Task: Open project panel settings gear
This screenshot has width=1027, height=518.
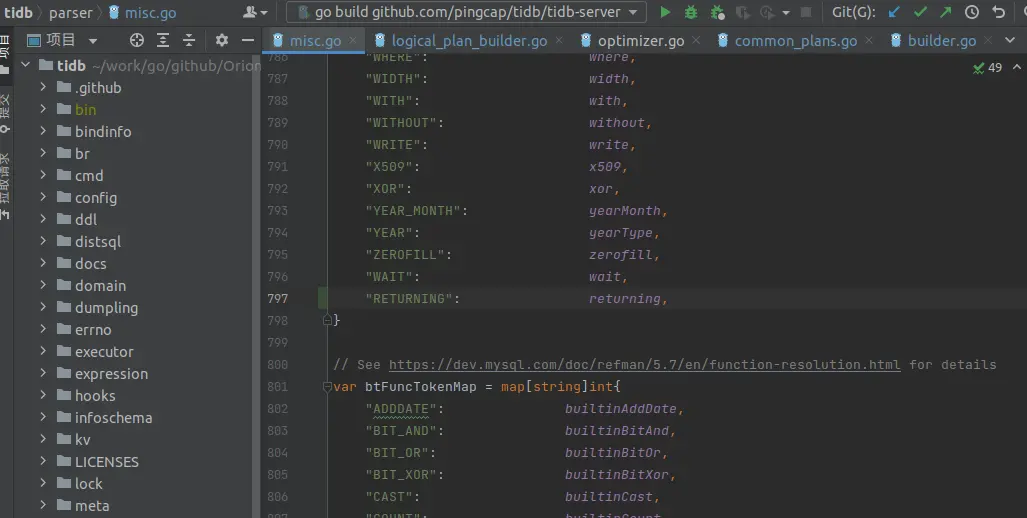Action: tap(222, 41)
